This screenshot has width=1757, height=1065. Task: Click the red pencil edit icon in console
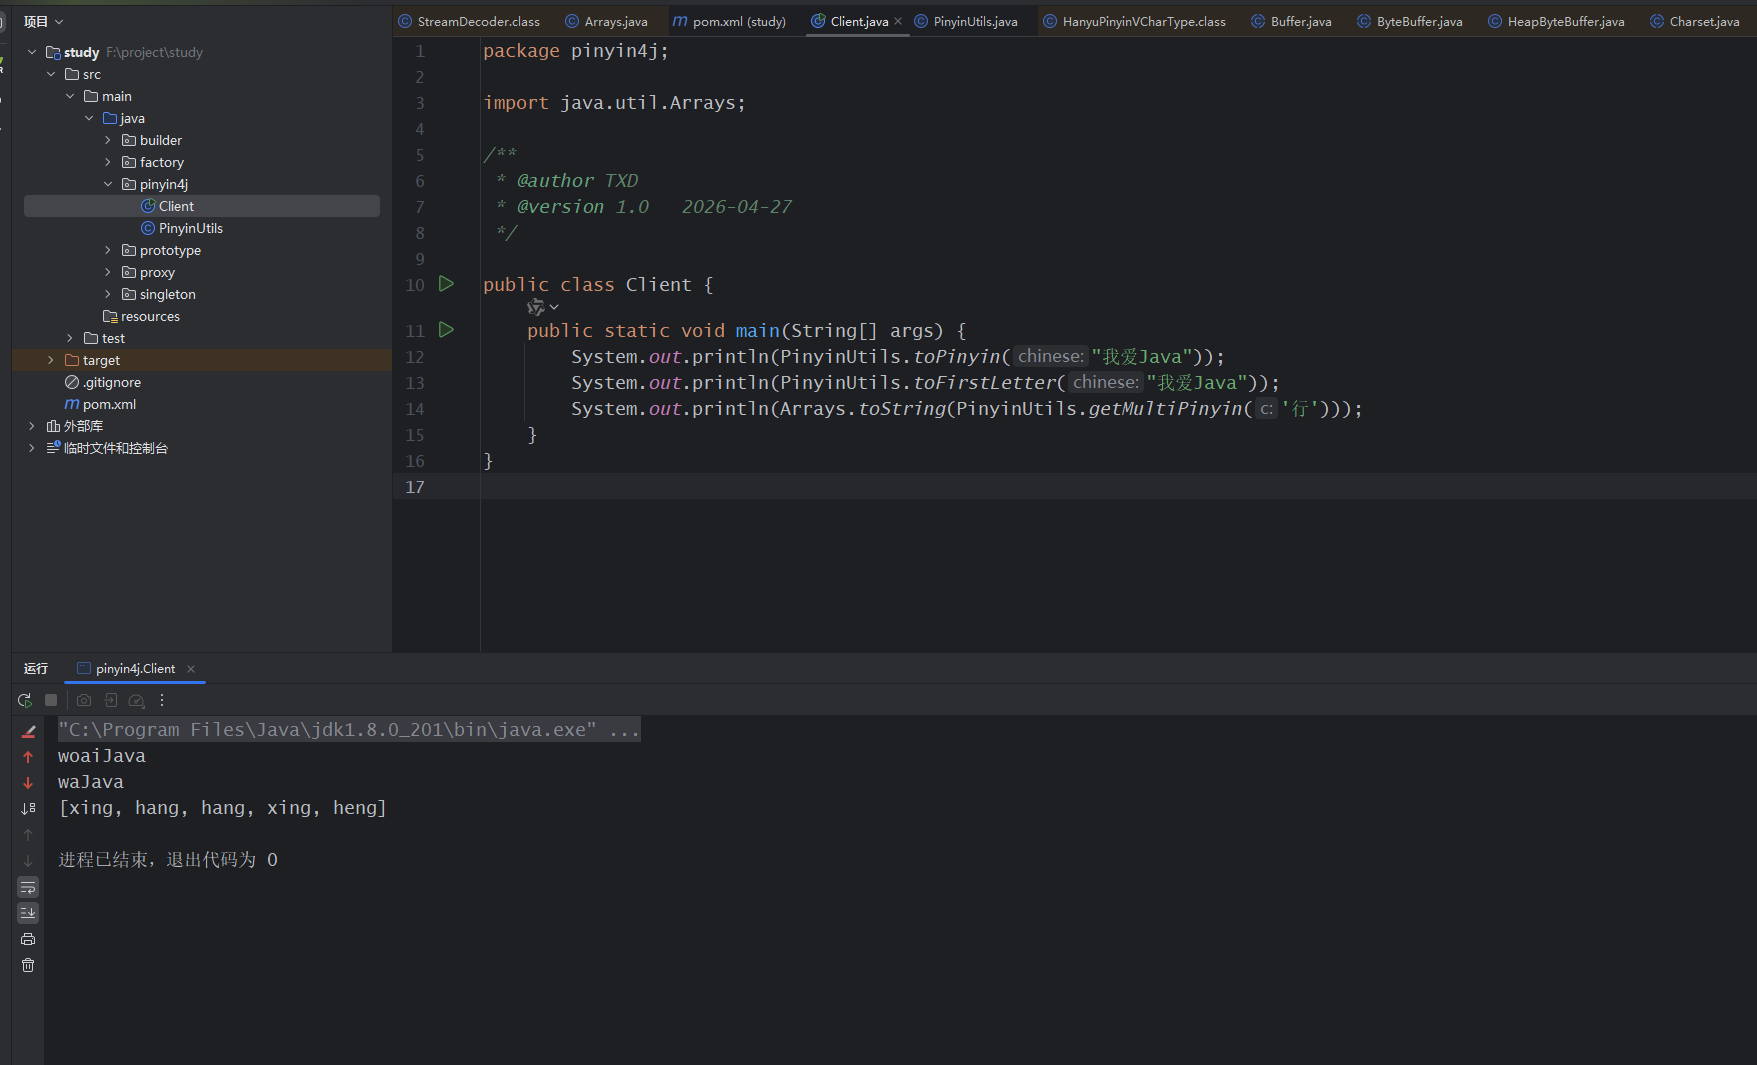pos(28,731)
